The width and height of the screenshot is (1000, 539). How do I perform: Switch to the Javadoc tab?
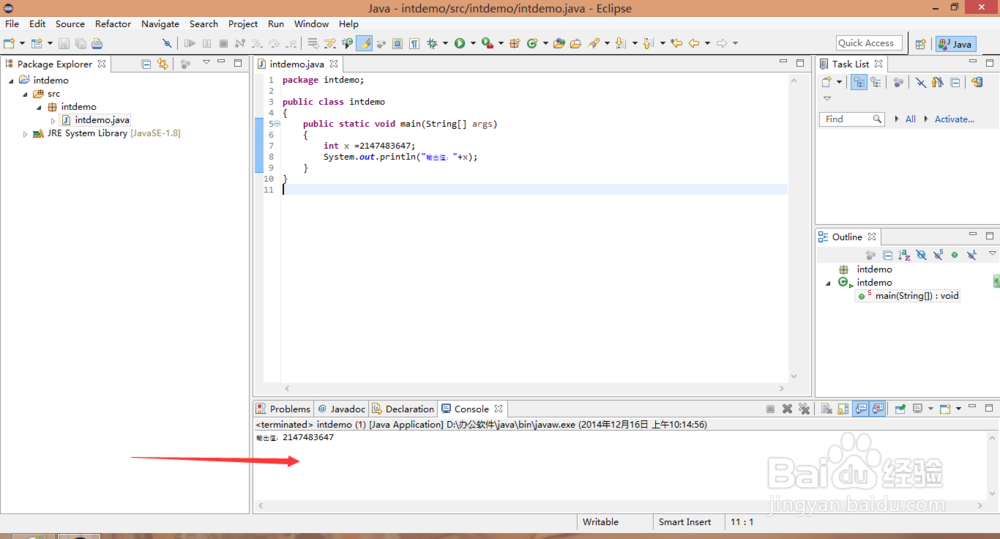click(341, 409)
